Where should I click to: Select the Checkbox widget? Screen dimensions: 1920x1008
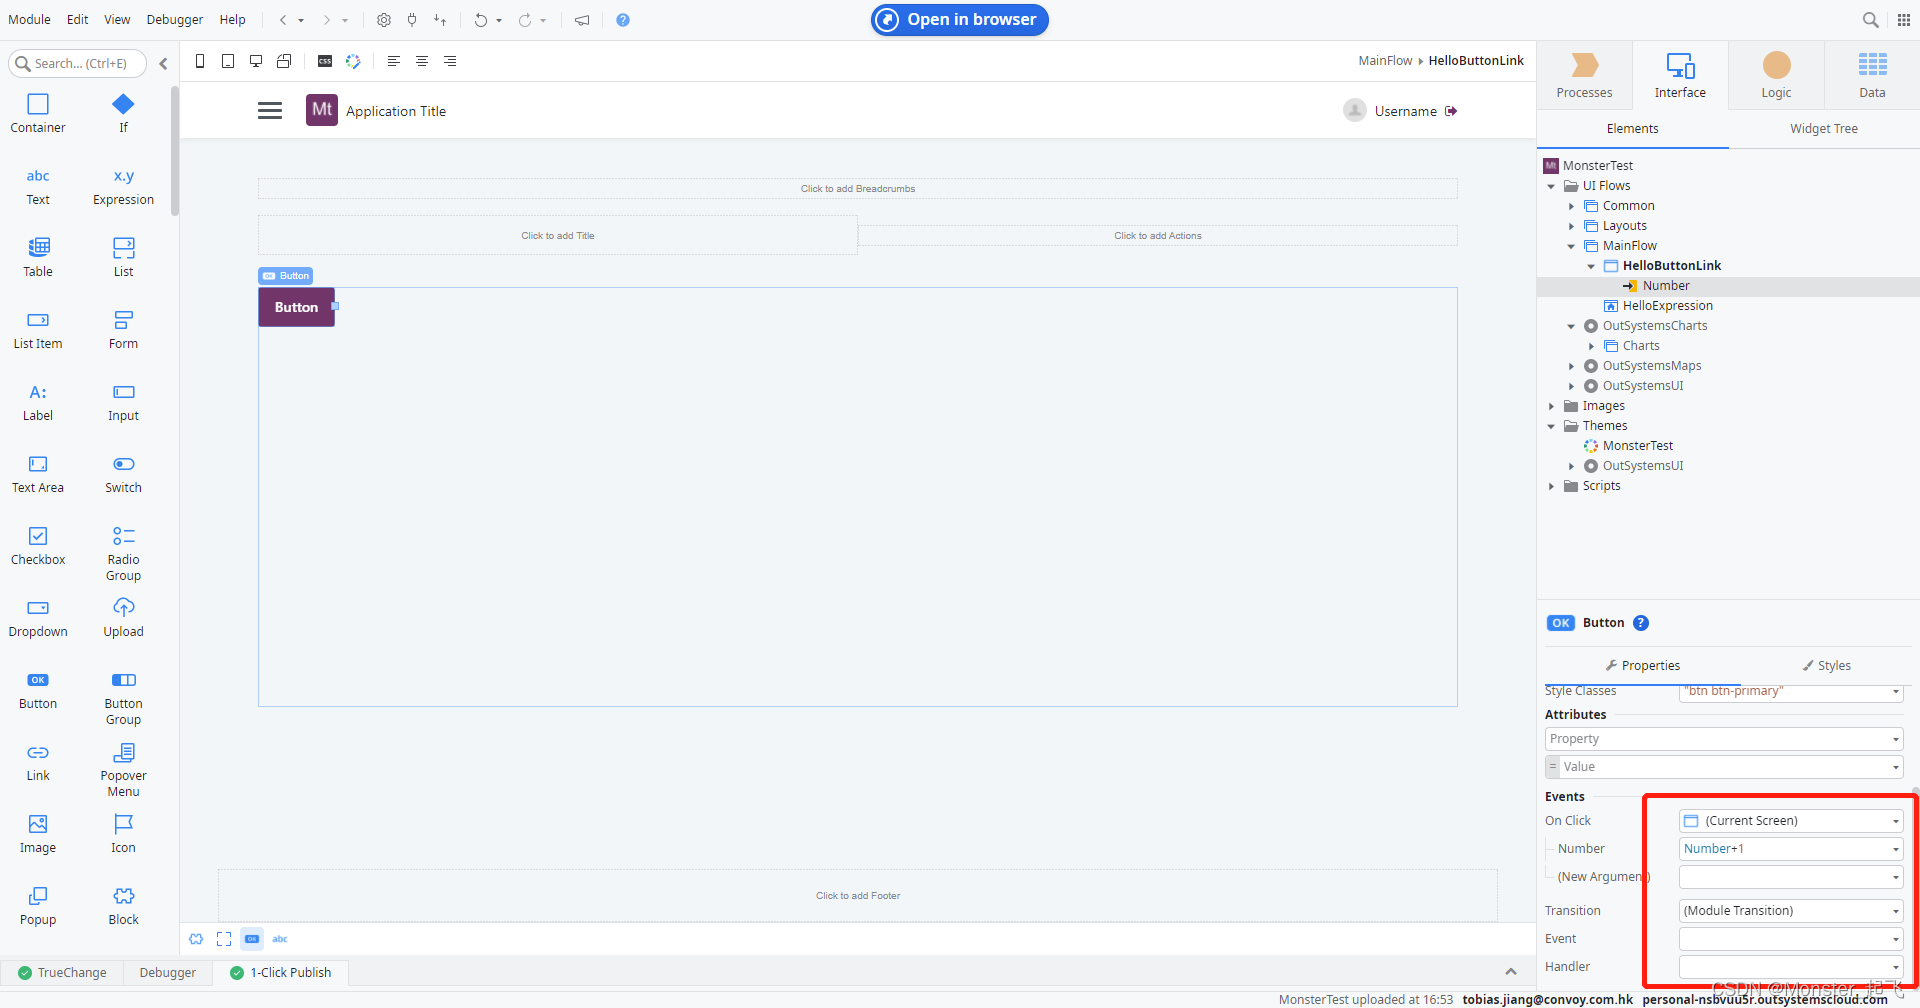pyautogui.click(x=38, y=546)
